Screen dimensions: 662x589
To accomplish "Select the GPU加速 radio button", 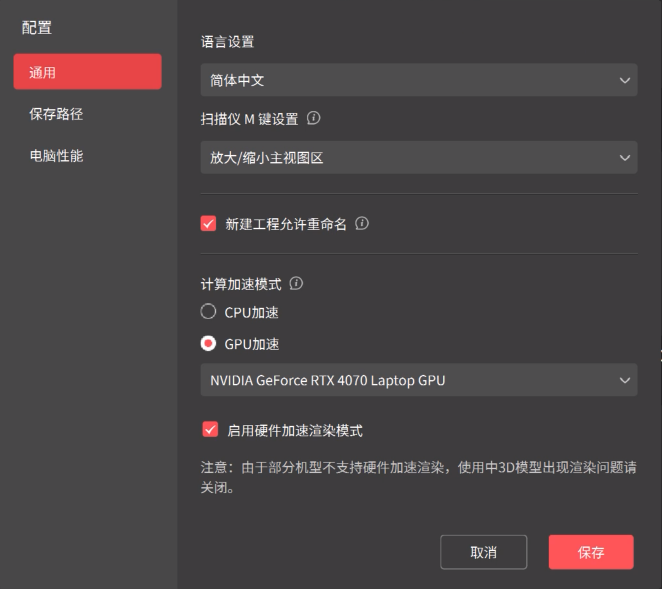I will point(208,344).
